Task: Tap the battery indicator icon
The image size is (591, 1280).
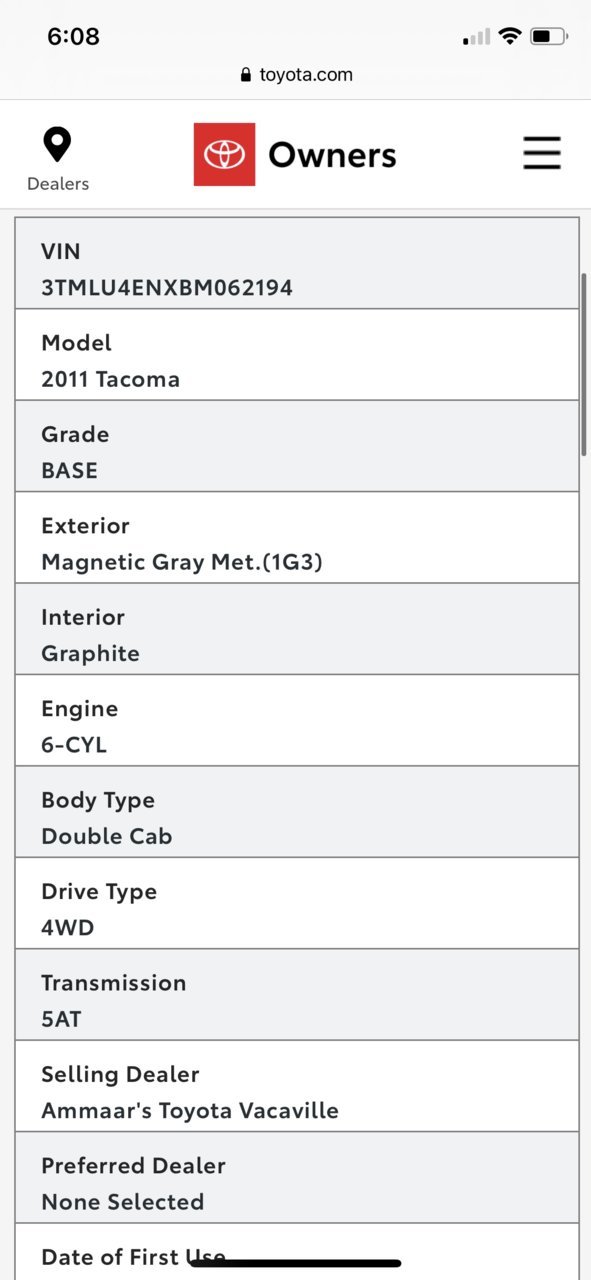Action: pos(549,37)
